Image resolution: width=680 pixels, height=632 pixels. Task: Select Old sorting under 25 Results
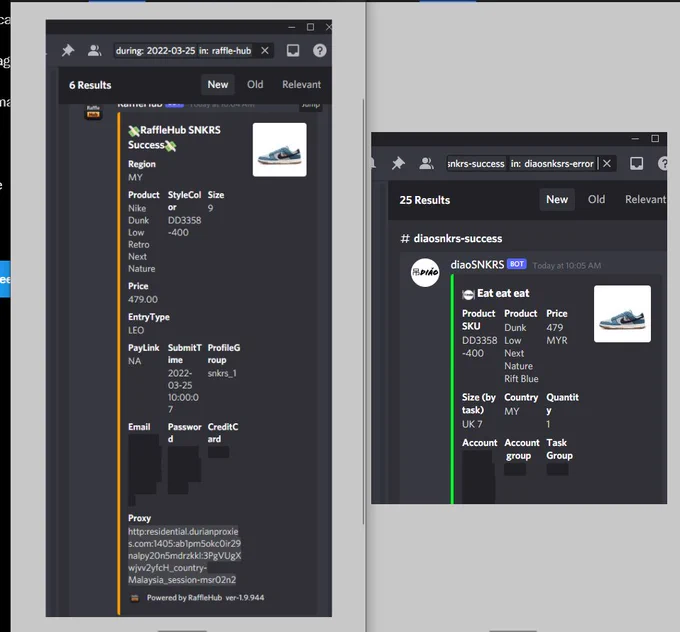point(596,200)
